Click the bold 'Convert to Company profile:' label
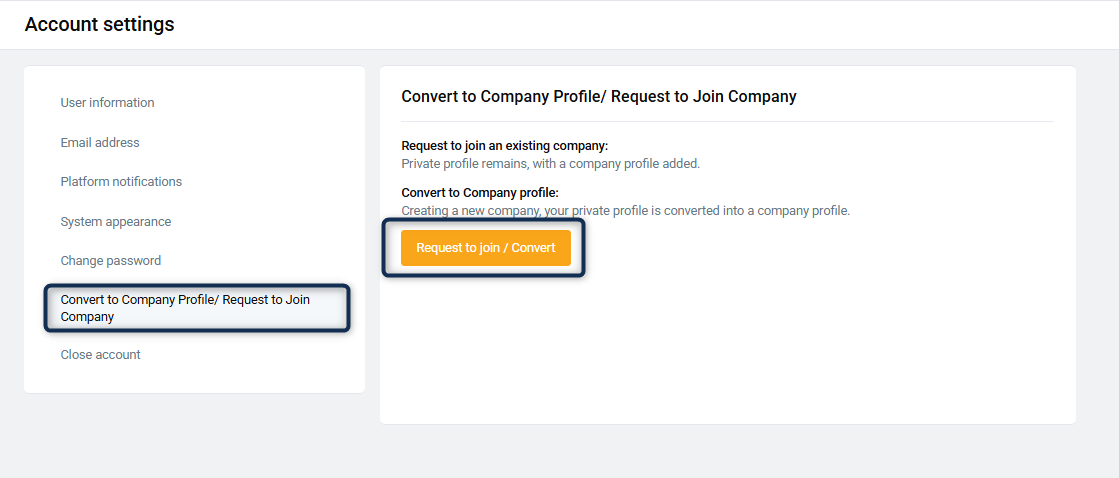 pyautogui.click(x=479, y=193)
